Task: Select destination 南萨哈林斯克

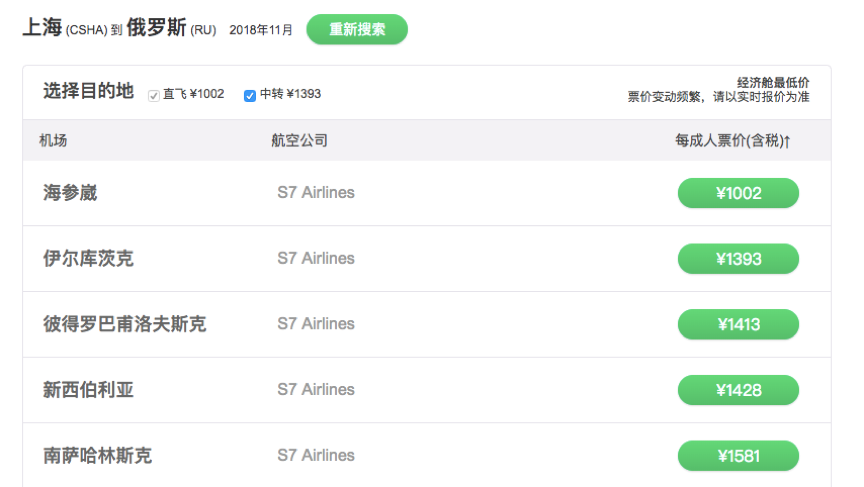Action: pos(98,456)
